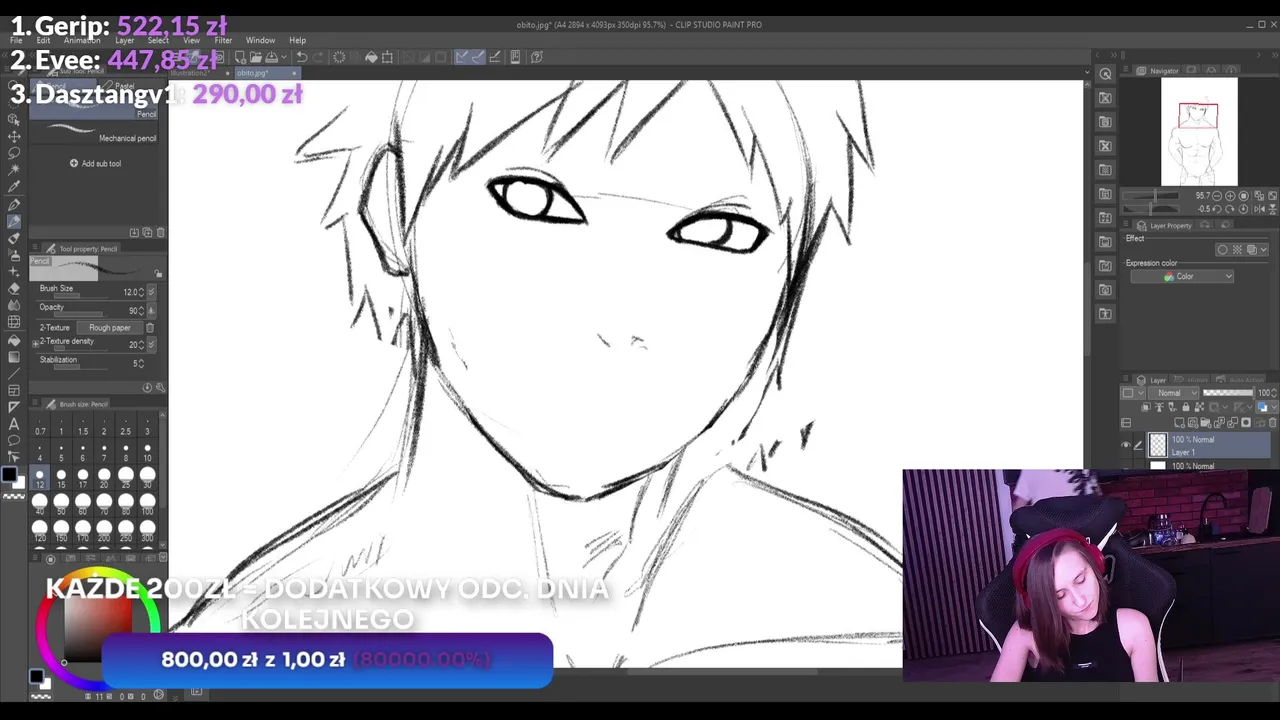Rotate canvas left in Navigator
This screenshot has width=1280, height=720.
point(1217,209)
